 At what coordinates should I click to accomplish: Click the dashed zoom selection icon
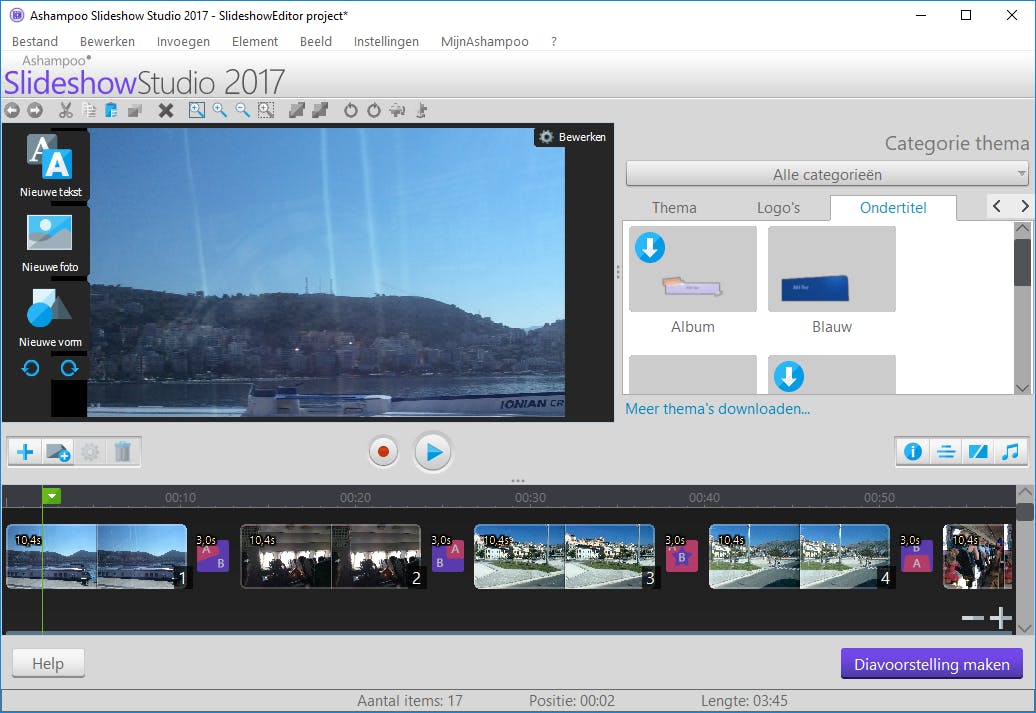tap(266, 110)
